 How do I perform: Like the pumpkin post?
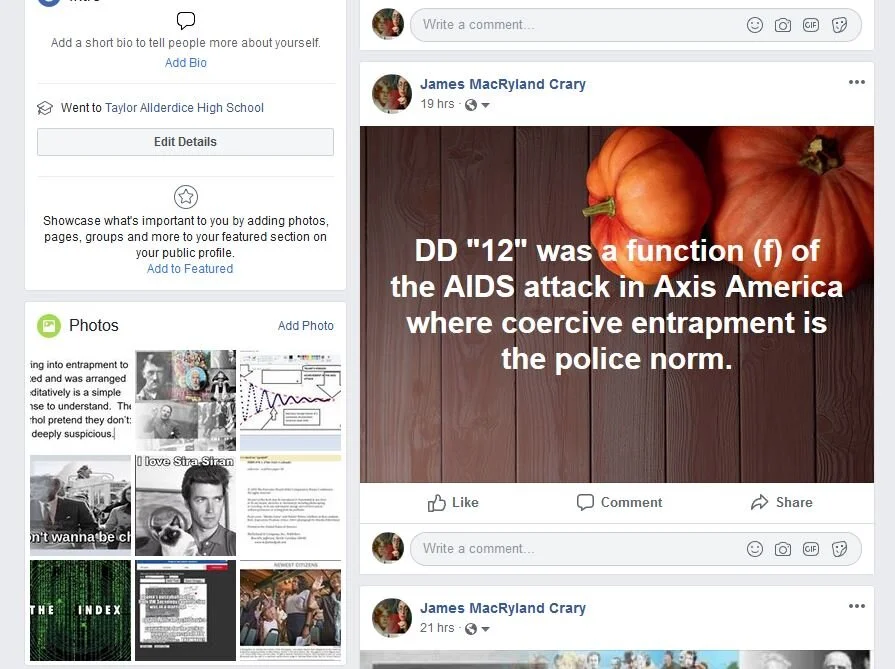click(x=453, y=503)
